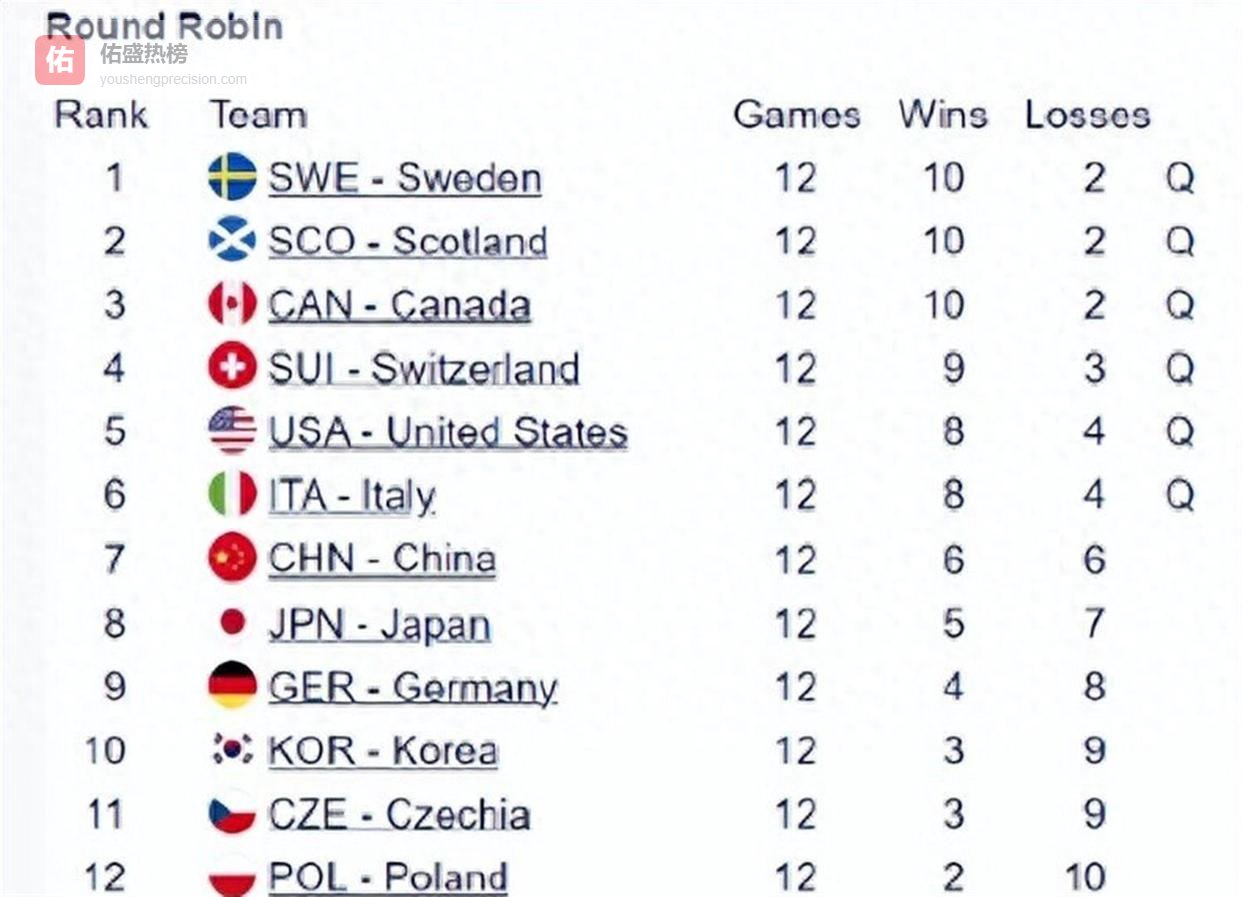
Task: Open the CHN - China team link
Action: (x=381, y=560)
